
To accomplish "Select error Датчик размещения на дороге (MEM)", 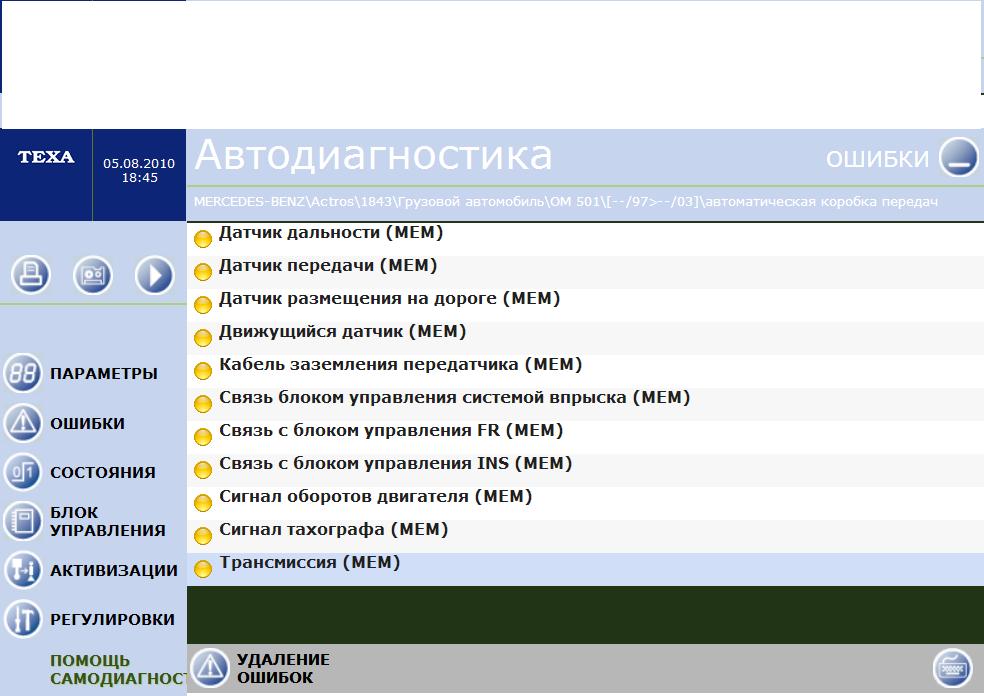I will coord(585,305).
